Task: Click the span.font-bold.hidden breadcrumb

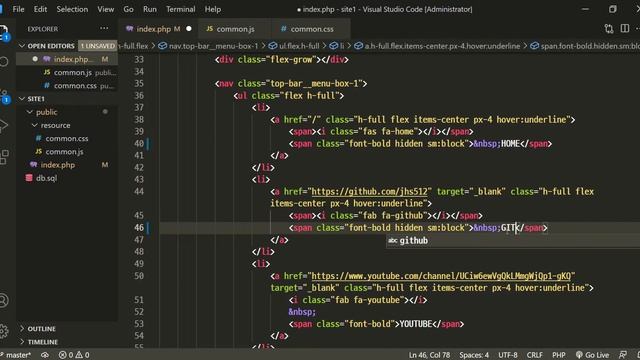Action: click(585, 46)
